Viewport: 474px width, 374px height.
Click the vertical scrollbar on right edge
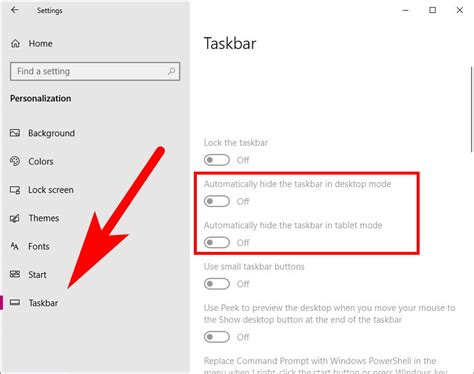[472, 109]
